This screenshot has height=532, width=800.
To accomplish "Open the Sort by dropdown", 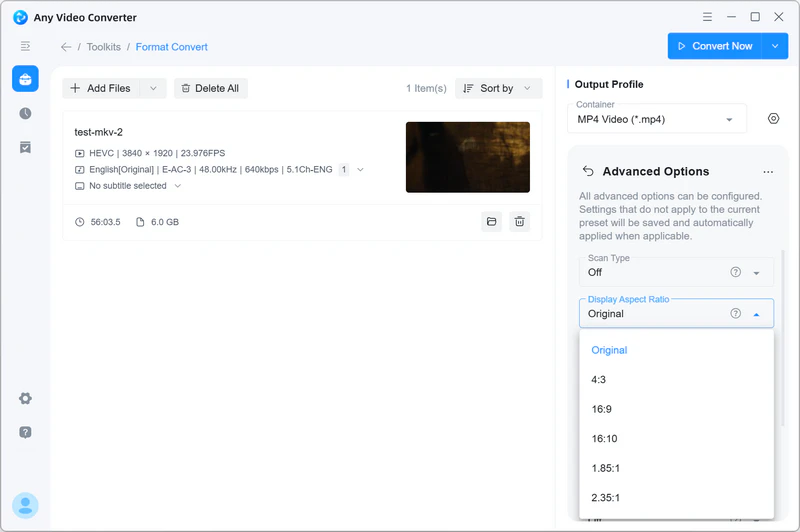I will click(x=498, y=88).
